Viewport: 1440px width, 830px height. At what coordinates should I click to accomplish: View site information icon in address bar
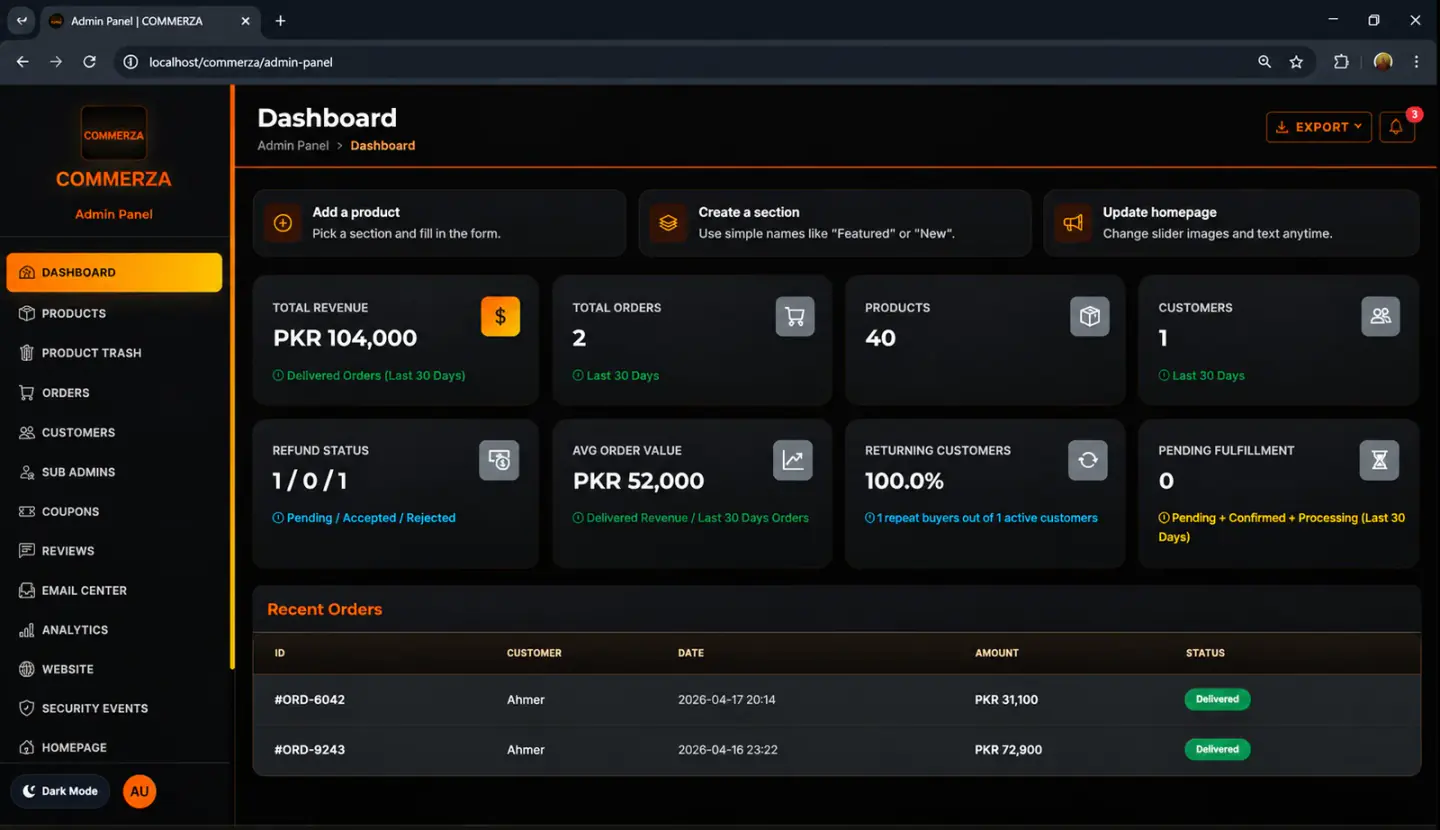[x=130, y=62]
